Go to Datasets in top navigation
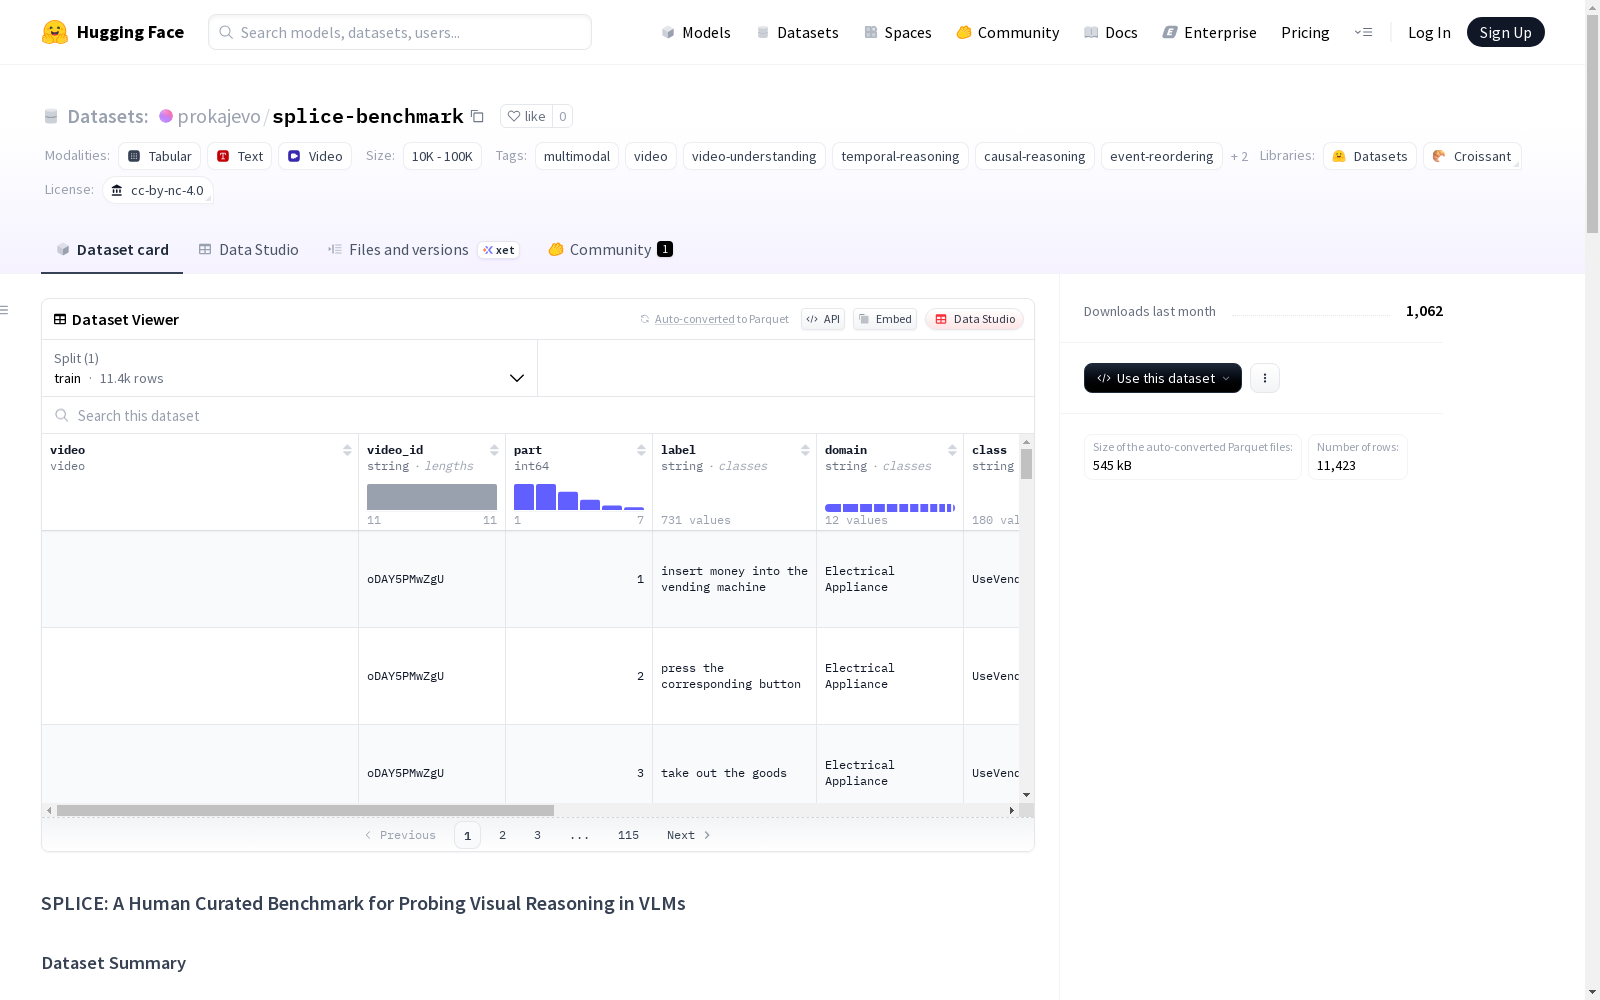The height and width of the screenshot is (1000, 1600). pyautogui.click(x=797, y=32)
